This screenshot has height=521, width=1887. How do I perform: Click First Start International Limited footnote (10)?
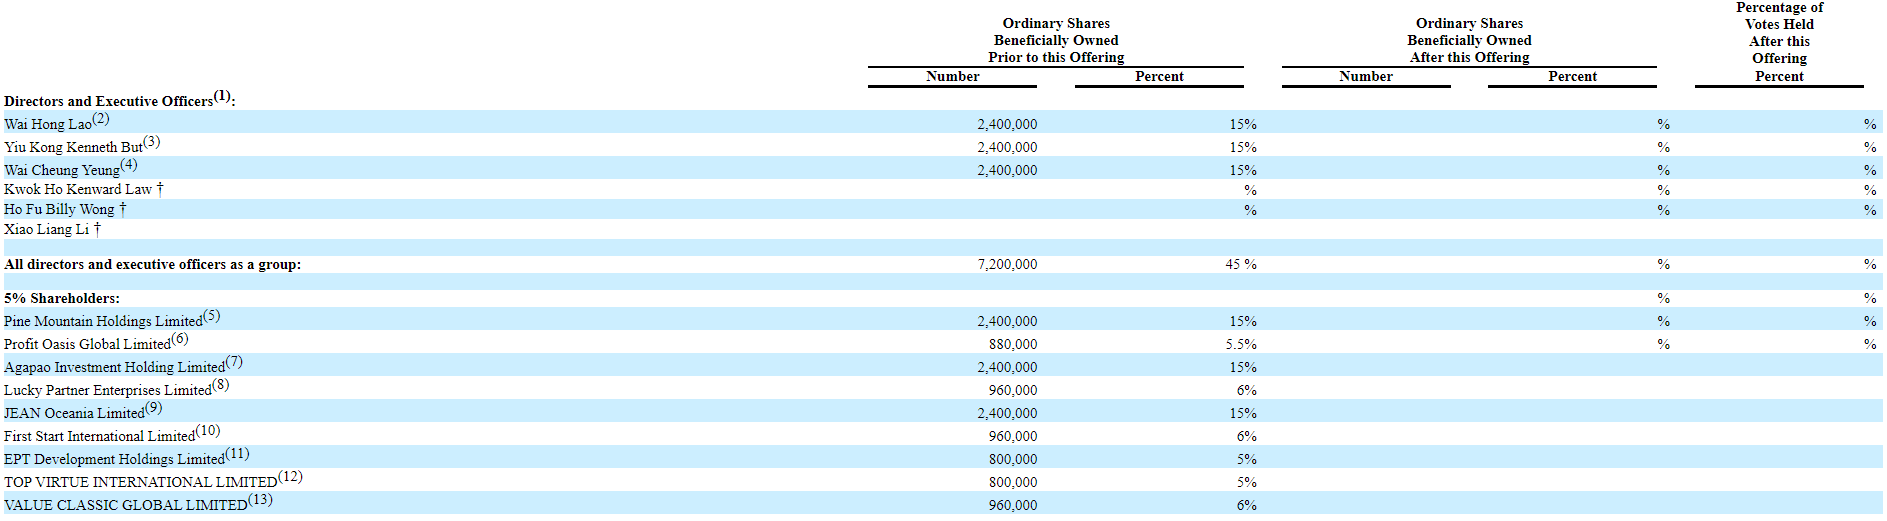pyautogui.click(x=208, y=431)
